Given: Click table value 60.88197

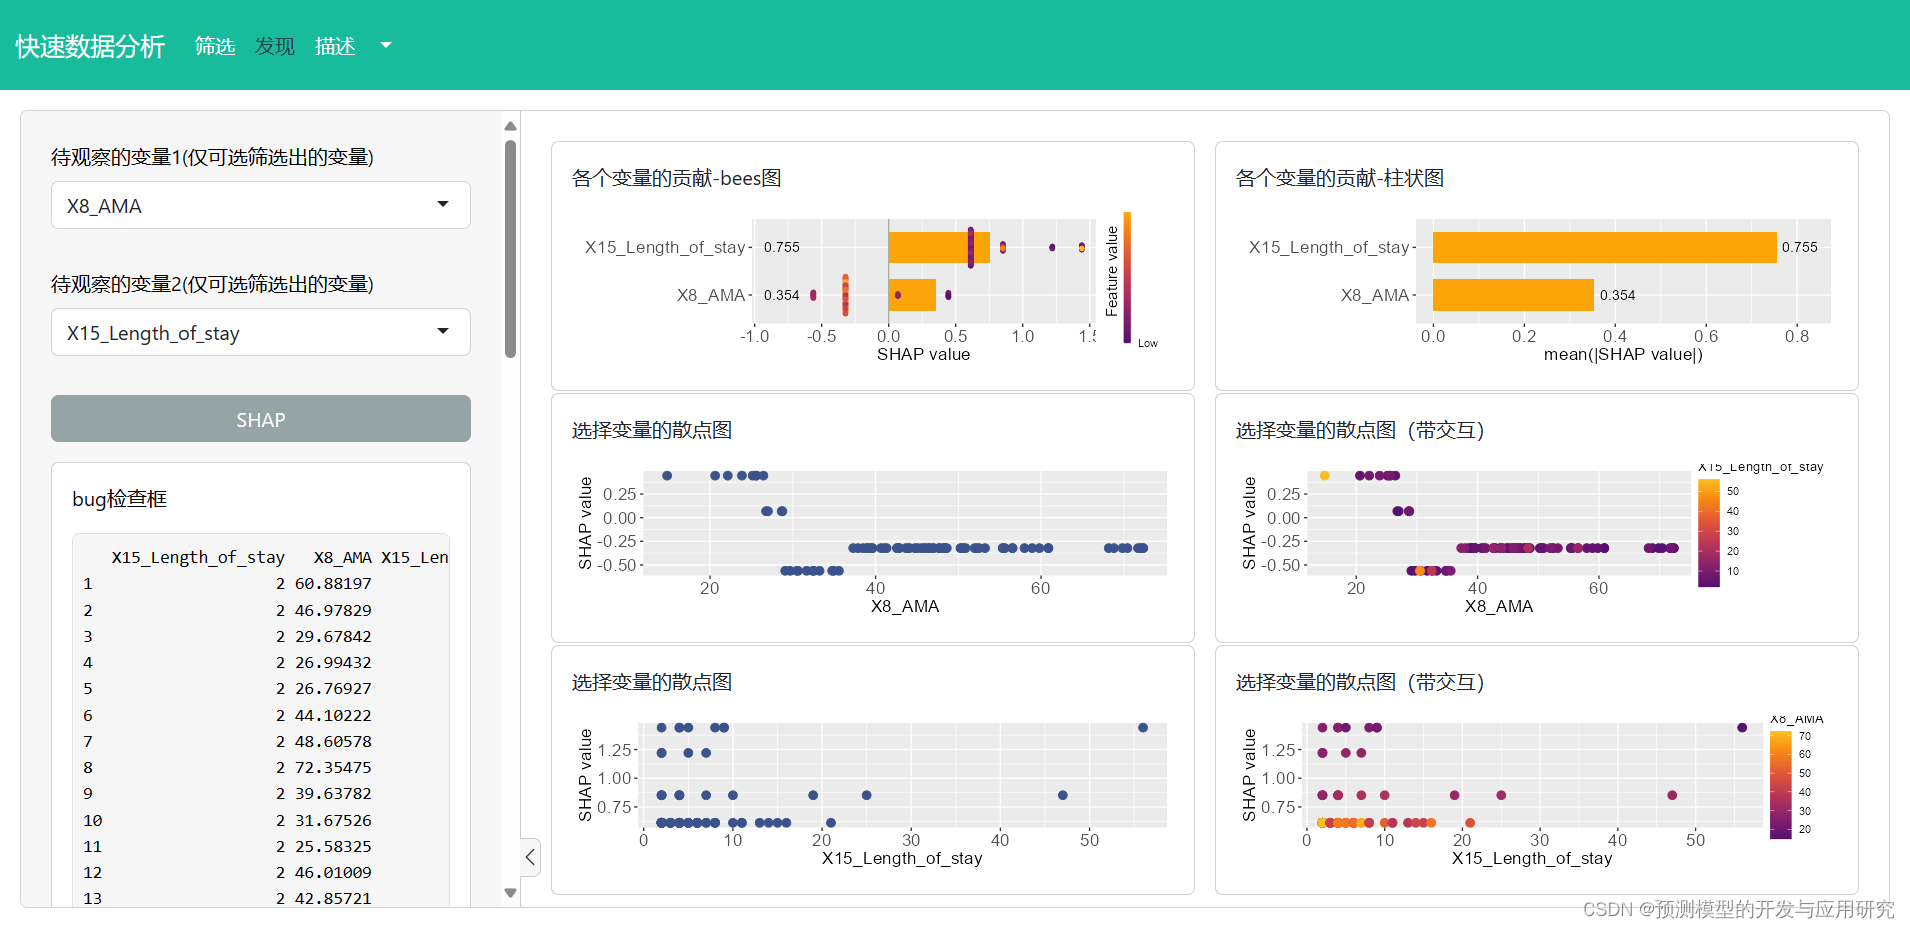Looking at the screenshot, I should tap(333, 584).
